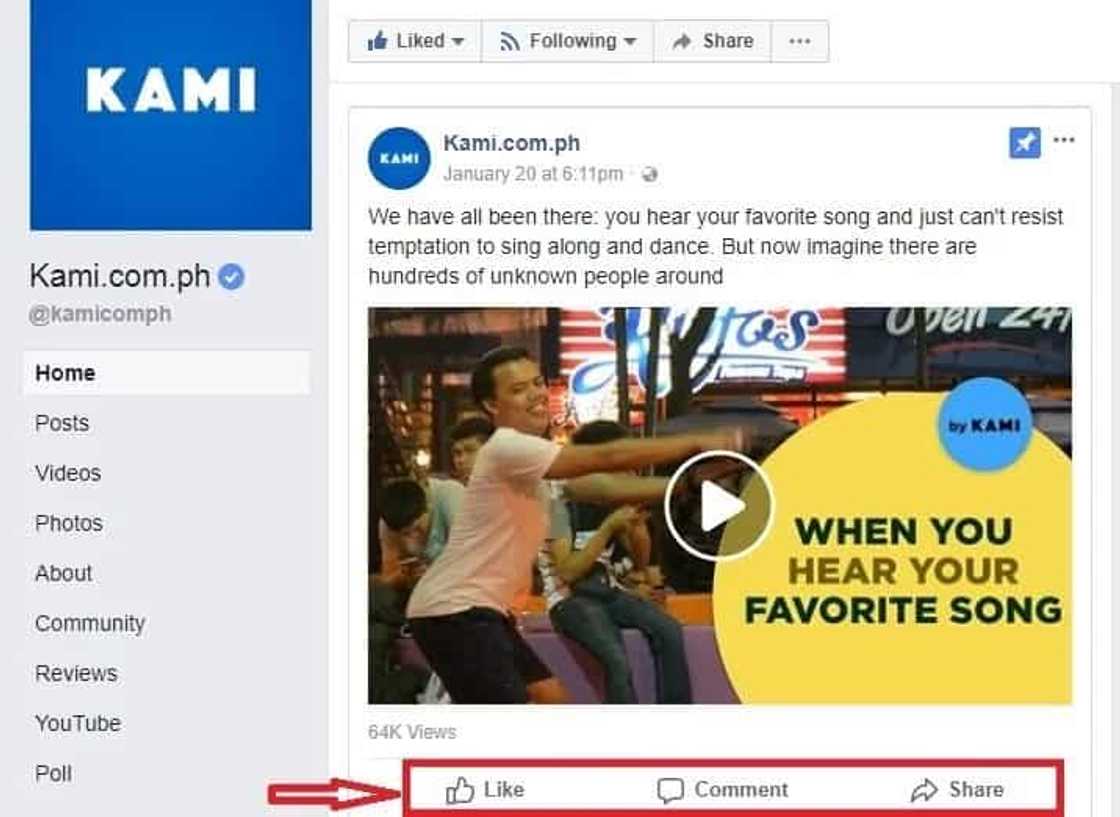Click the blue verified badge beside Kami.com.ph
Image resolution: width=1120 pixels, height=817 pixels.
click(x=231, y=276)
